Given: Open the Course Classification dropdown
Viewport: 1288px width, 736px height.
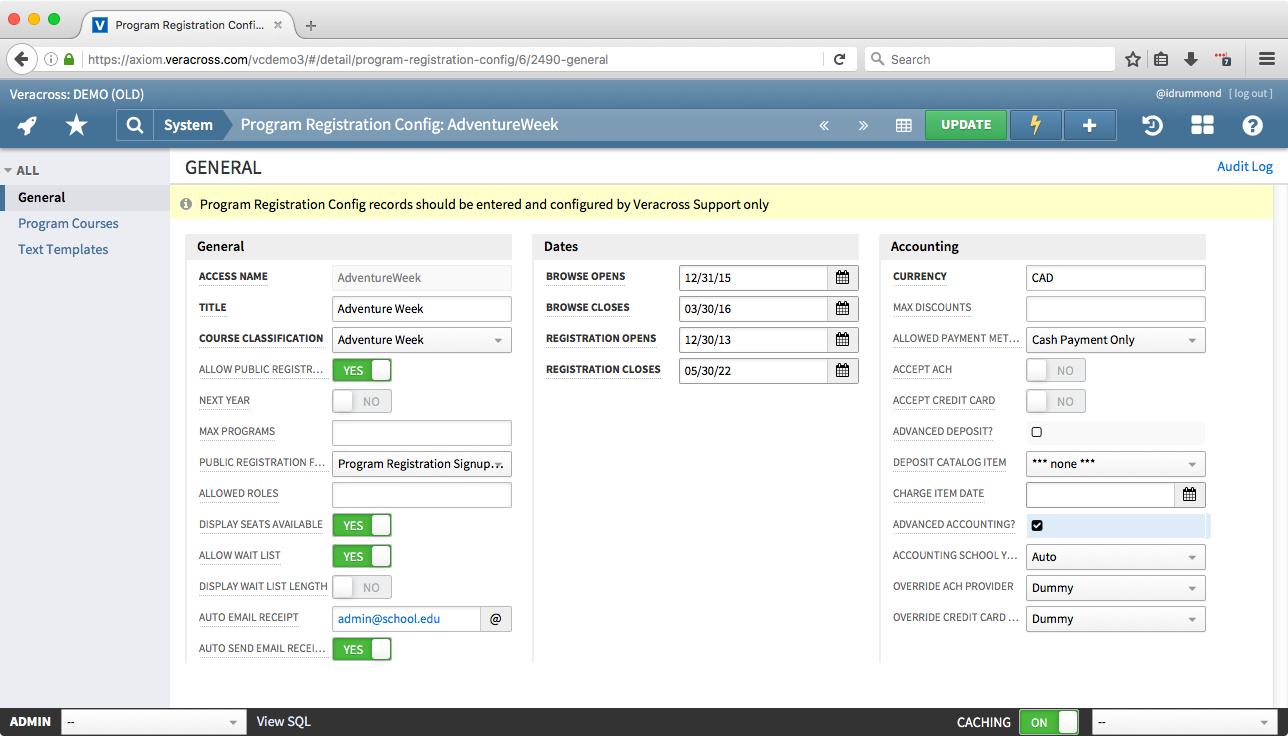Looking at the screenshot, I should (421, 340).
